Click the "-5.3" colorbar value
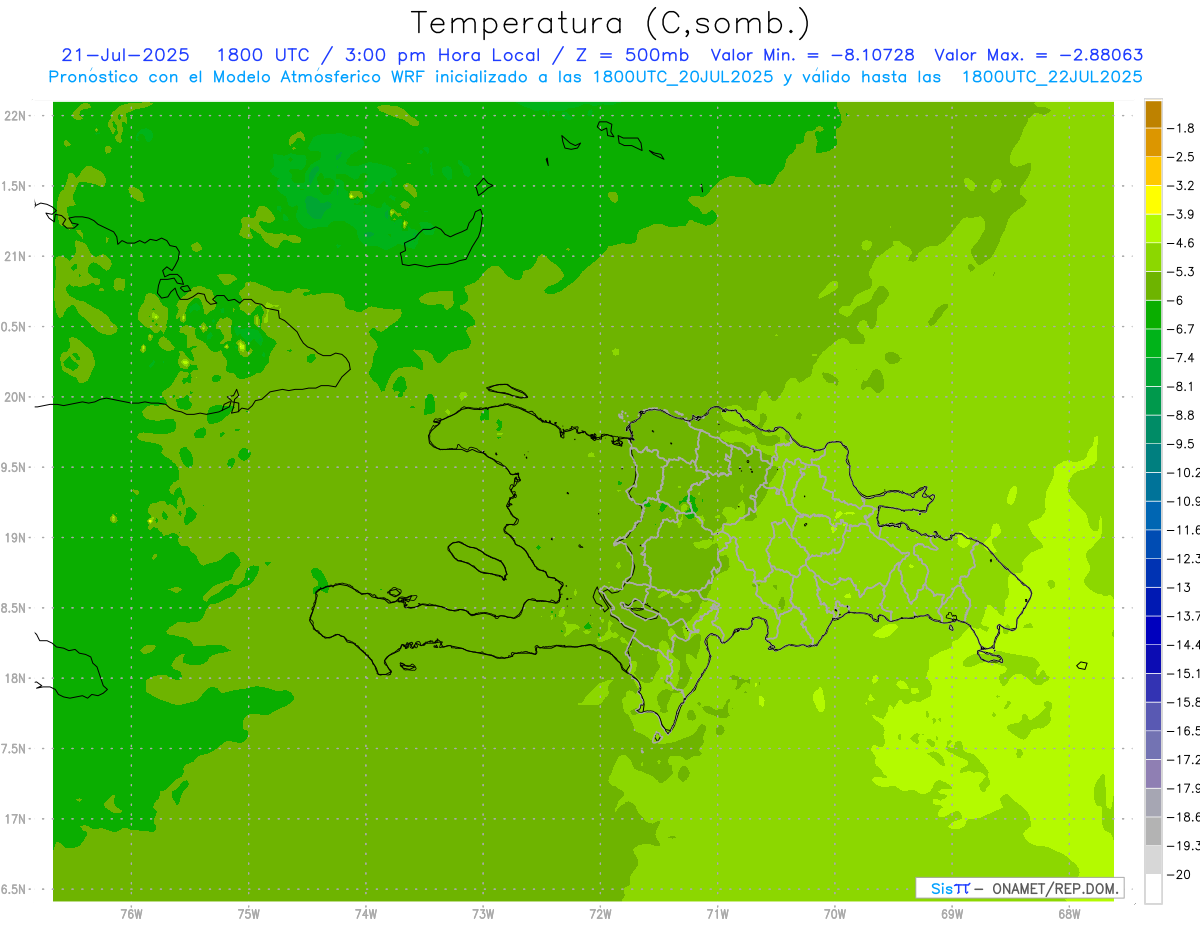This screenshot has height=927, width=1200. (1182, 271)
